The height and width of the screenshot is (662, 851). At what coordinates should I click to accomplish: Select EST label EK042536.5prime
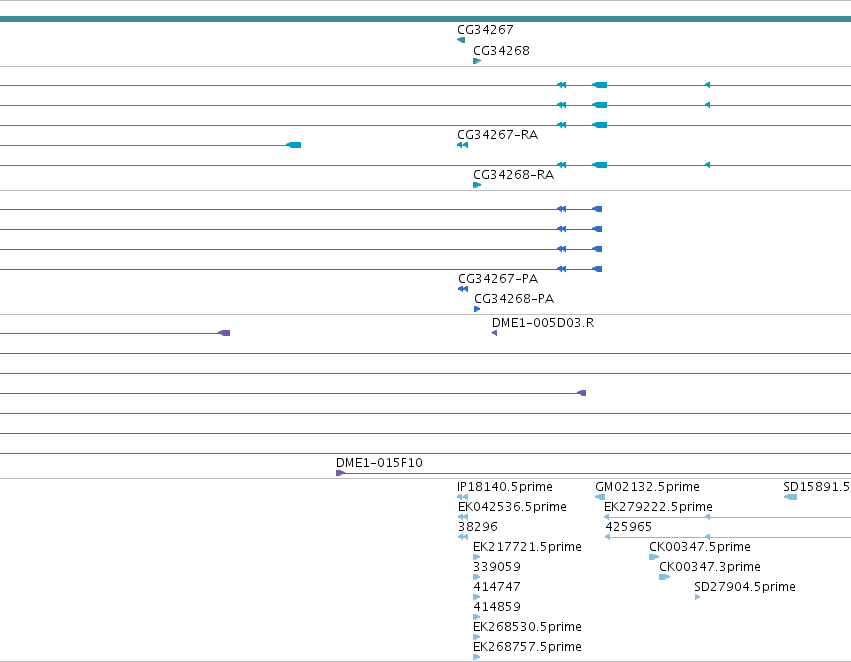(512, 507)
